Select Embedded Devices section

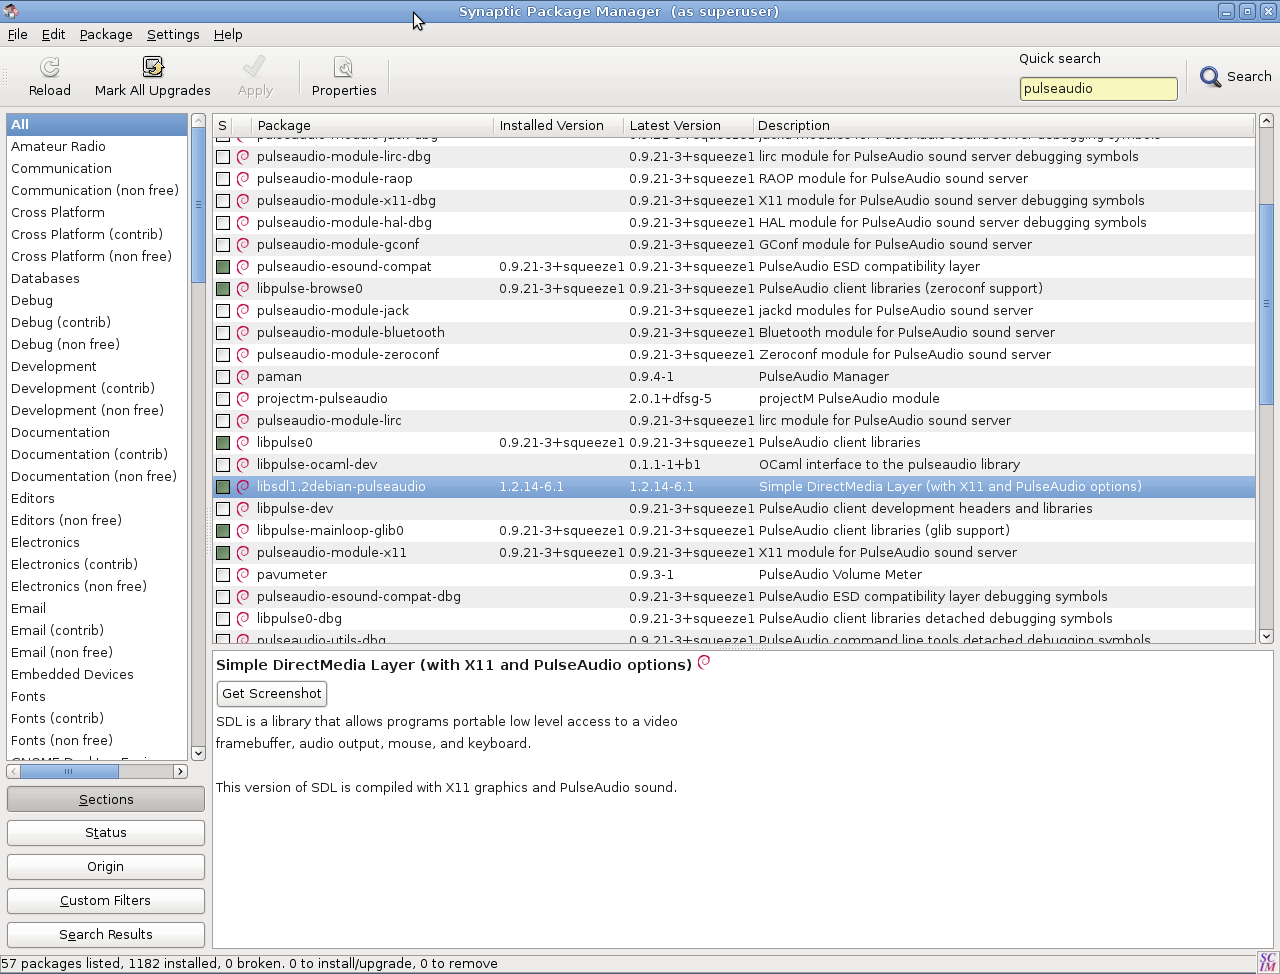[x=72, y=675]
